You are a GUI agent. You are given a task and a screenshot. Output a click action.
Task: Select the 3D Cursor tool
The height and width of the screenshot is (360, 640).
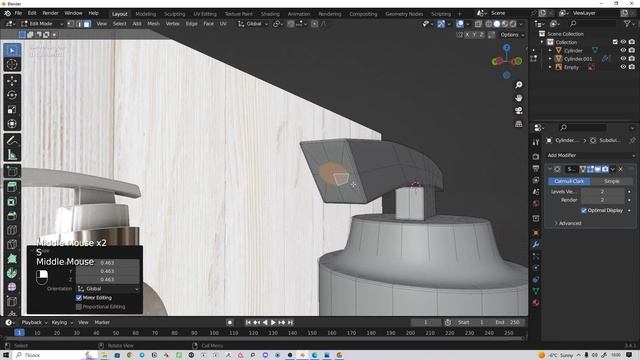tap(12, 64)
